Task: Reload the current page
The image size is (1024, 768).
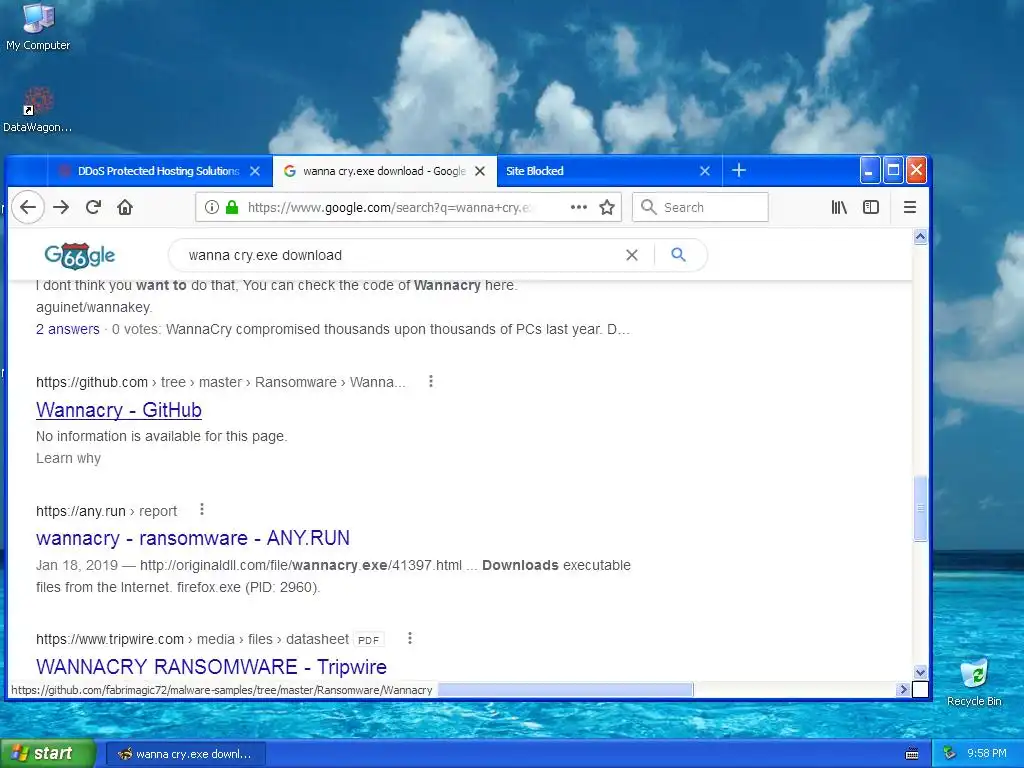Action: click(x=93, y=208)
